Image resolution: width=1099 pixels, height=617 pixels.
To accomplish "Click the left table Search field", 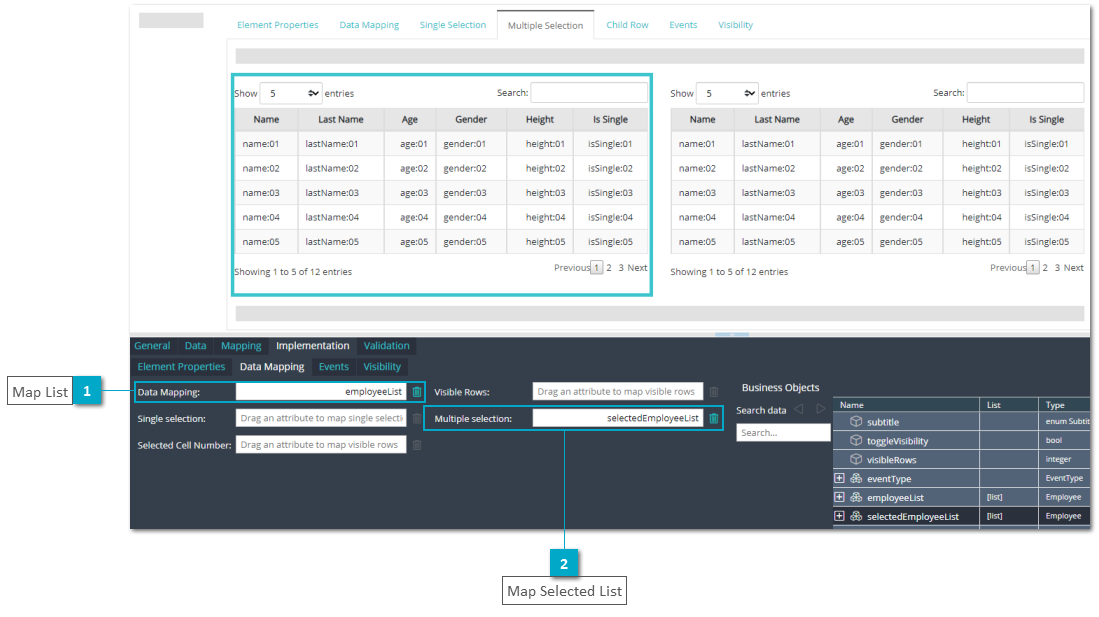I will pyautogui.click(x=589, y=93).
